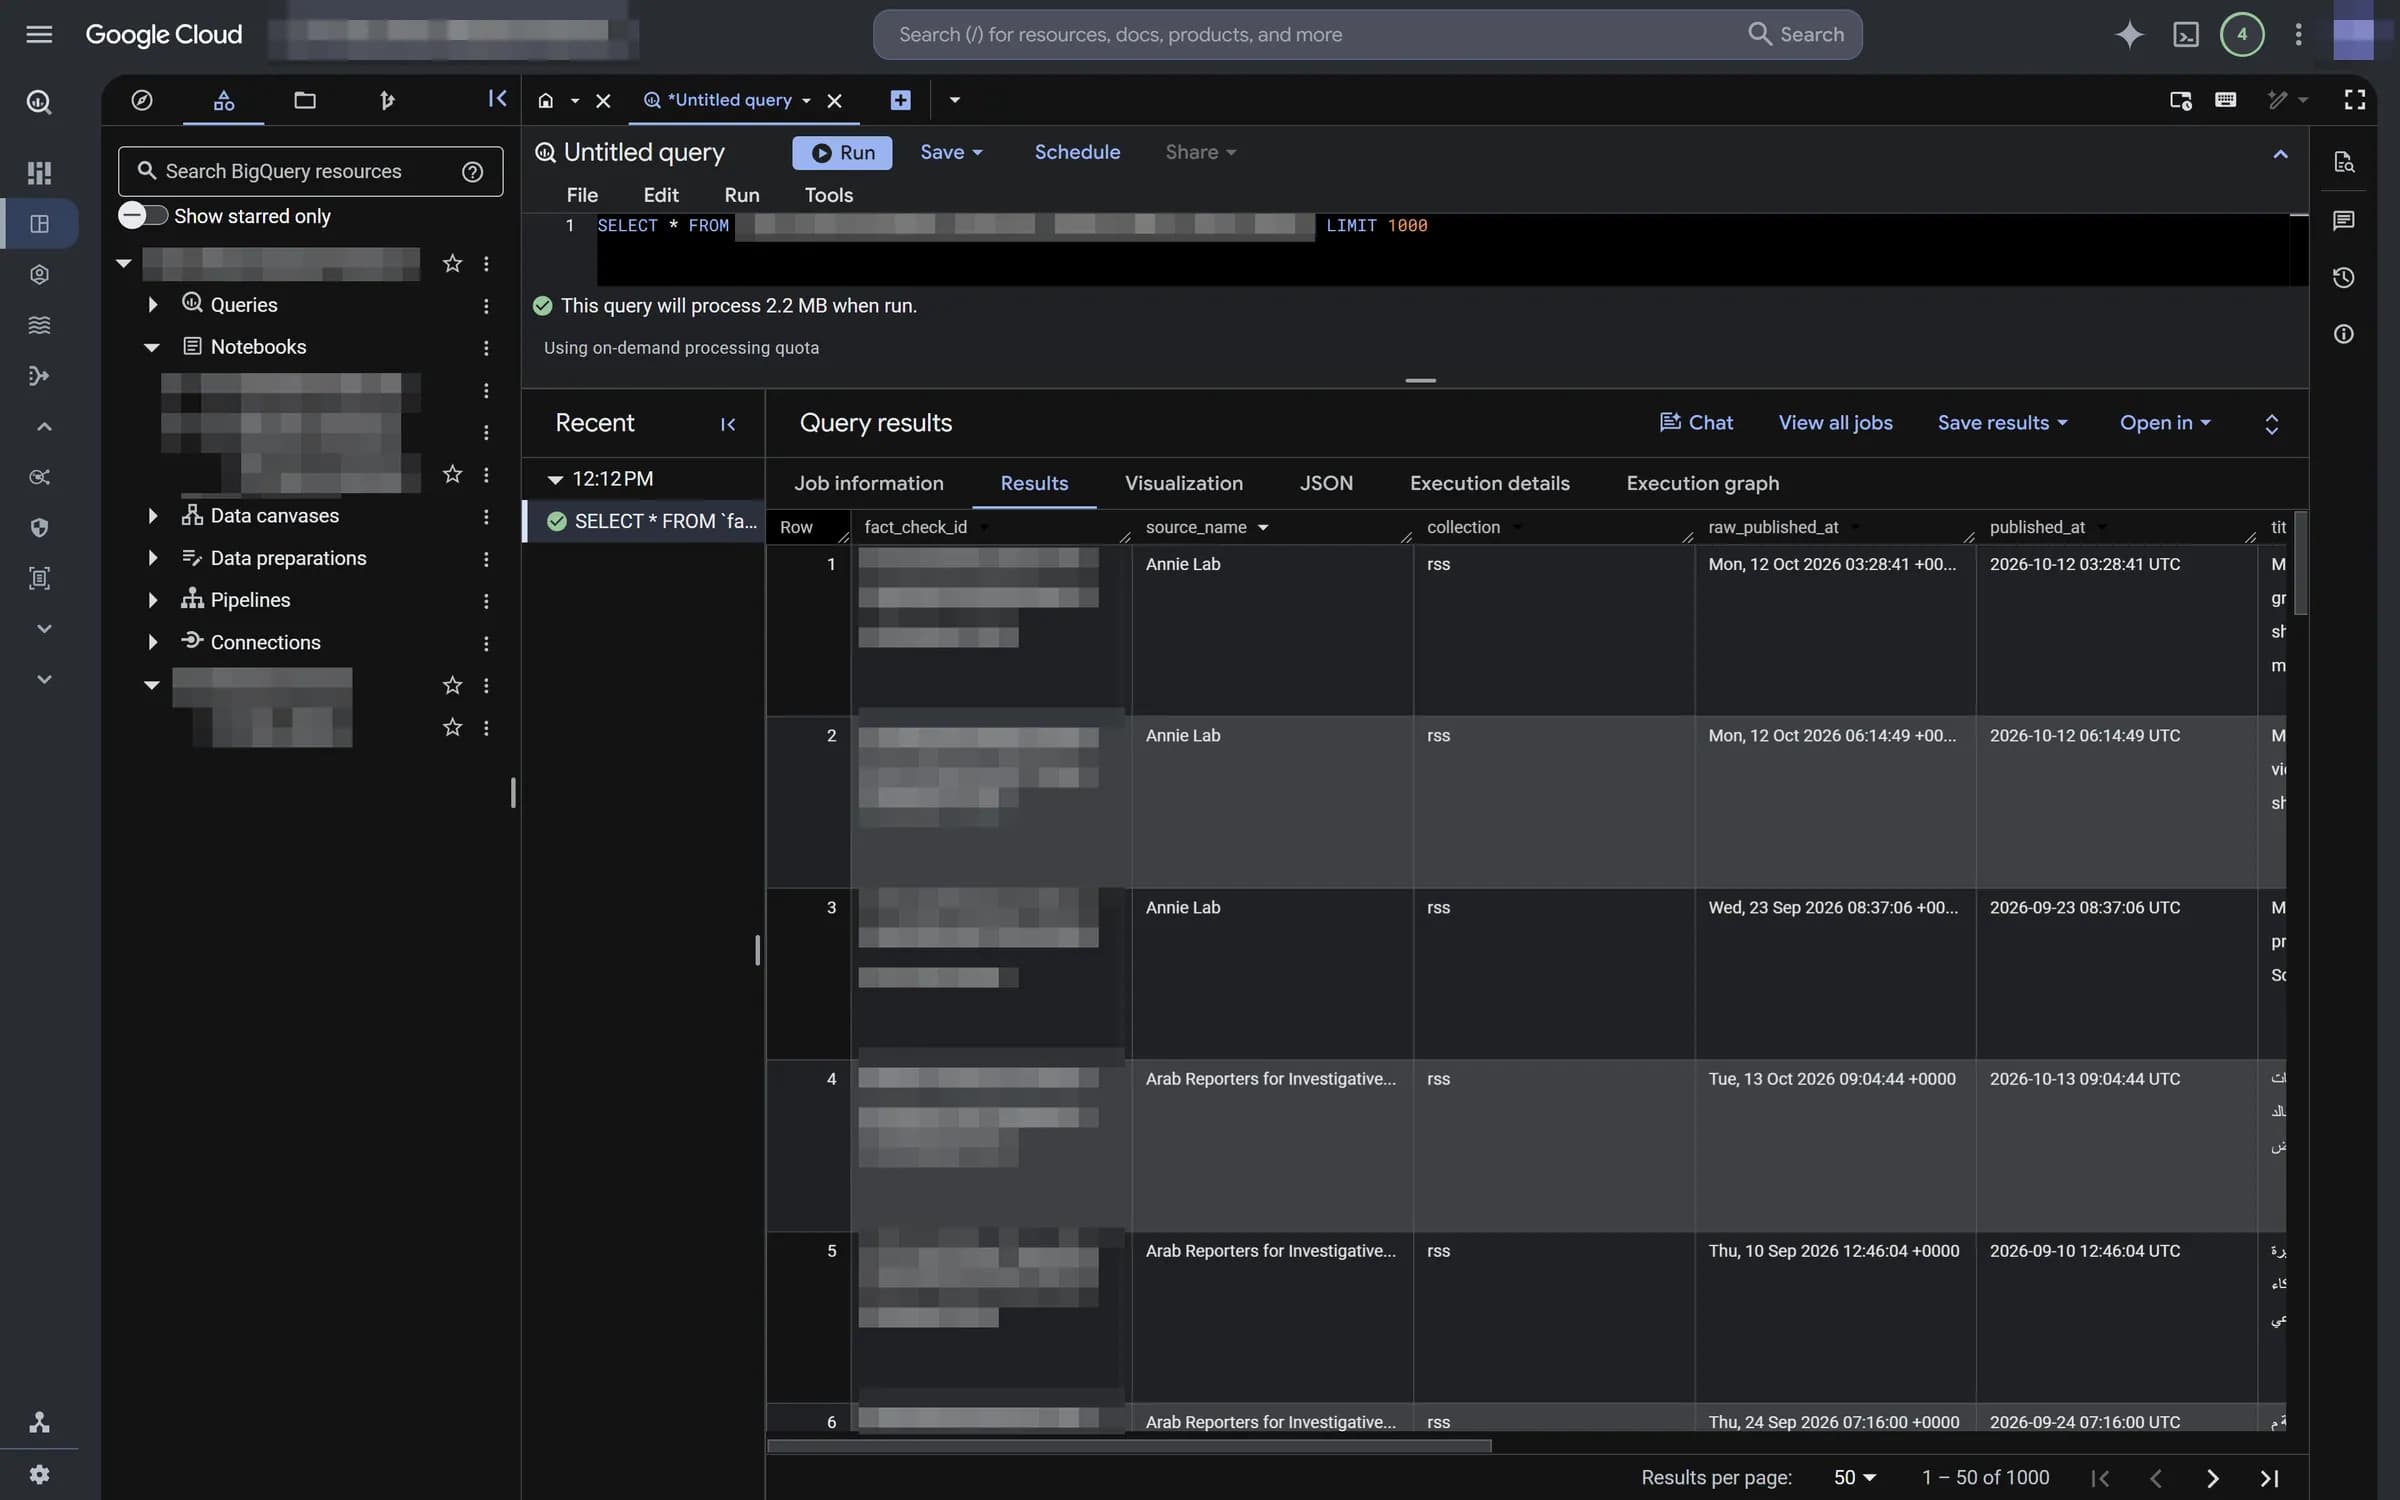This screenshot has width=2400, height=1500.
Task: Star the first project in explorer
Action: pyautogui.click(x=452, y=263)
